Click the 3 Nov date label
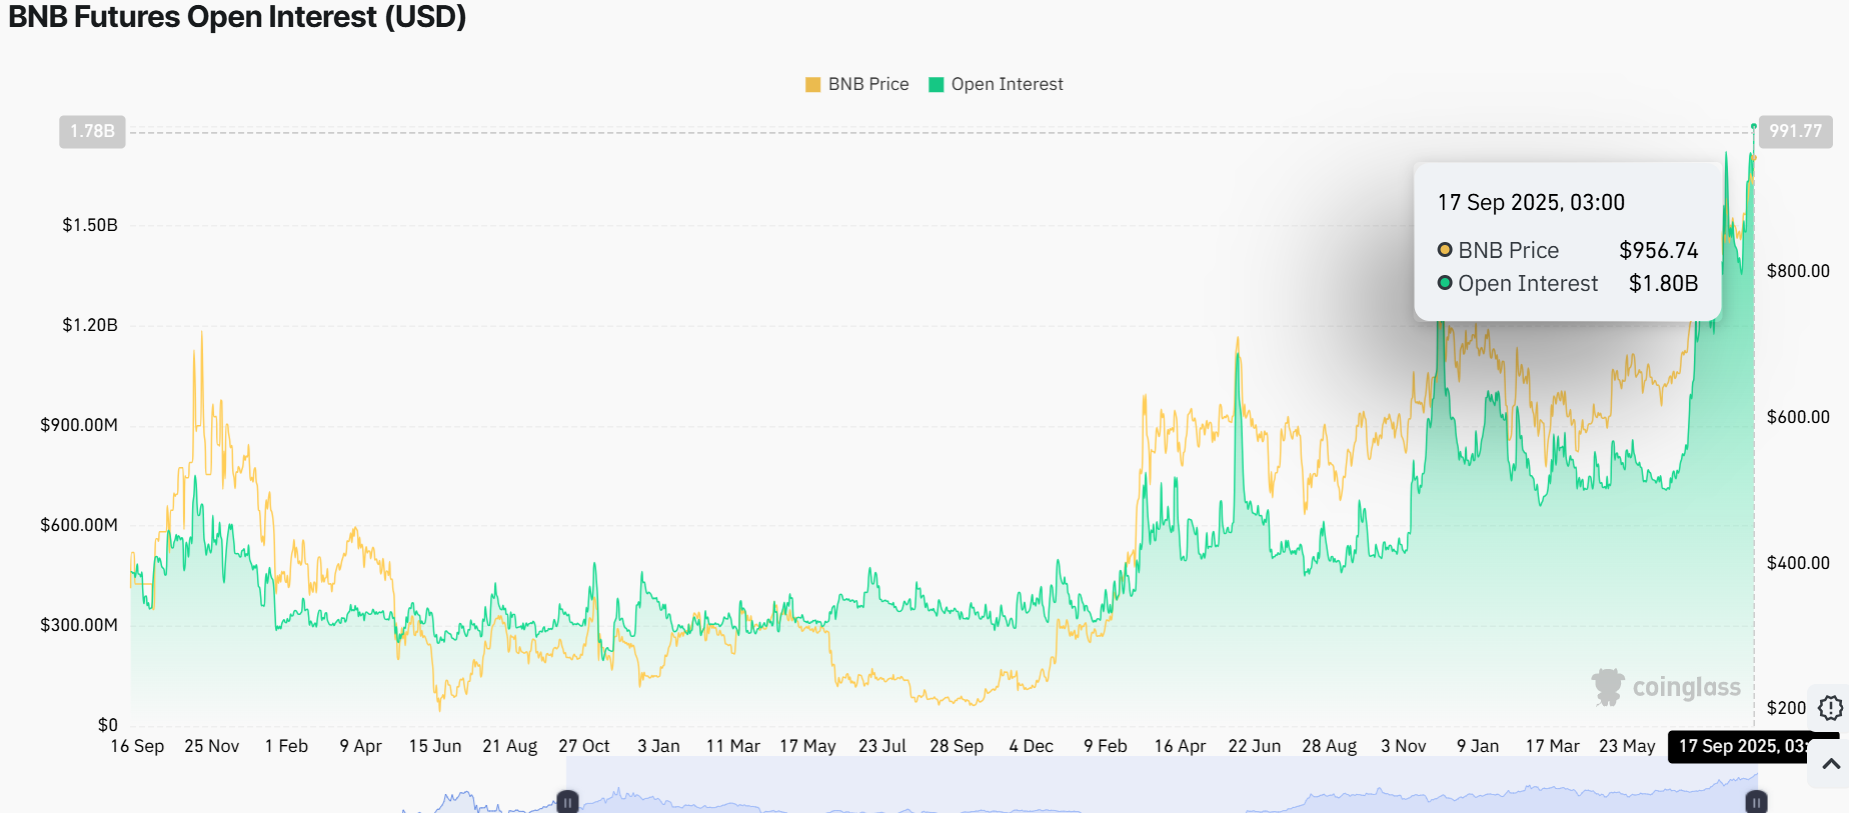This screenshot has height=813, width=1849. [1404, 746]
